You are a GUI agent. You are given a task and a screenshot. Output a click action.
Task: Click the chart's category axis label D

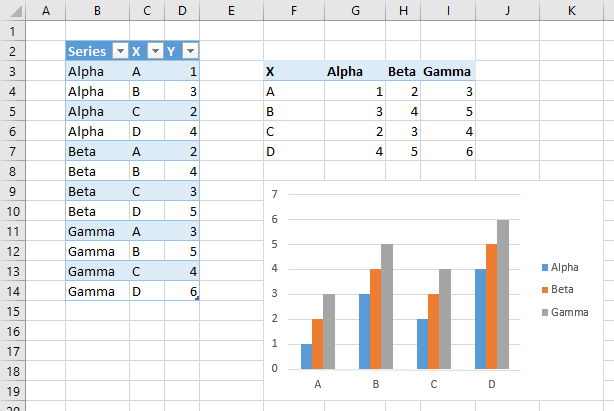(492, 384)
